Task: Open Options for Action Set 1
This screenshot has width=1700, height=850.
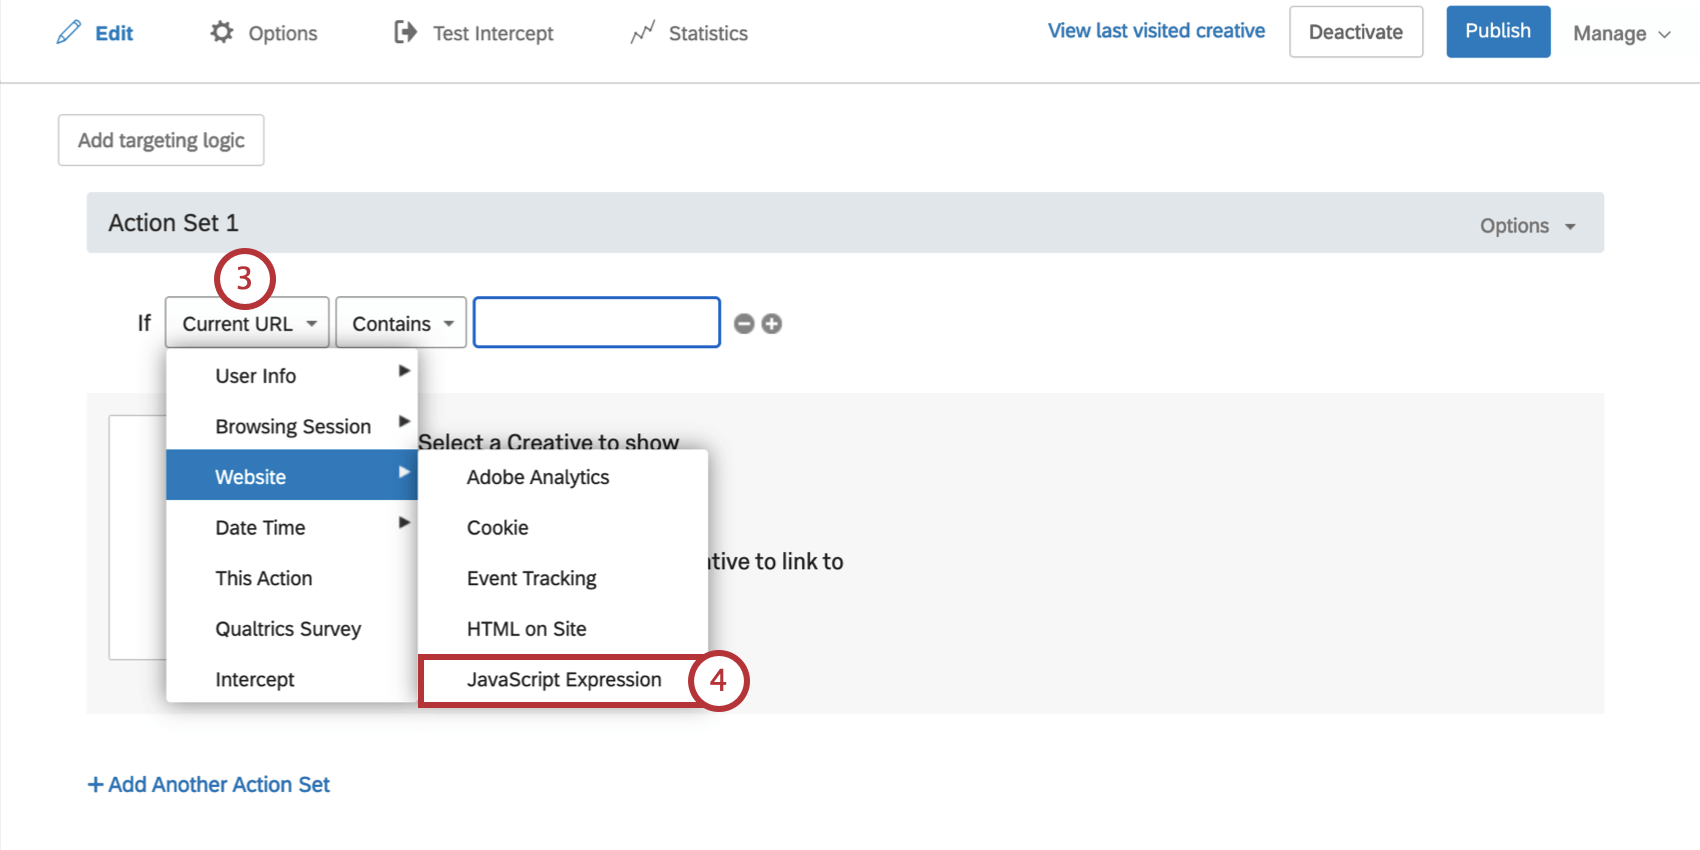Action: (1525, 225)
